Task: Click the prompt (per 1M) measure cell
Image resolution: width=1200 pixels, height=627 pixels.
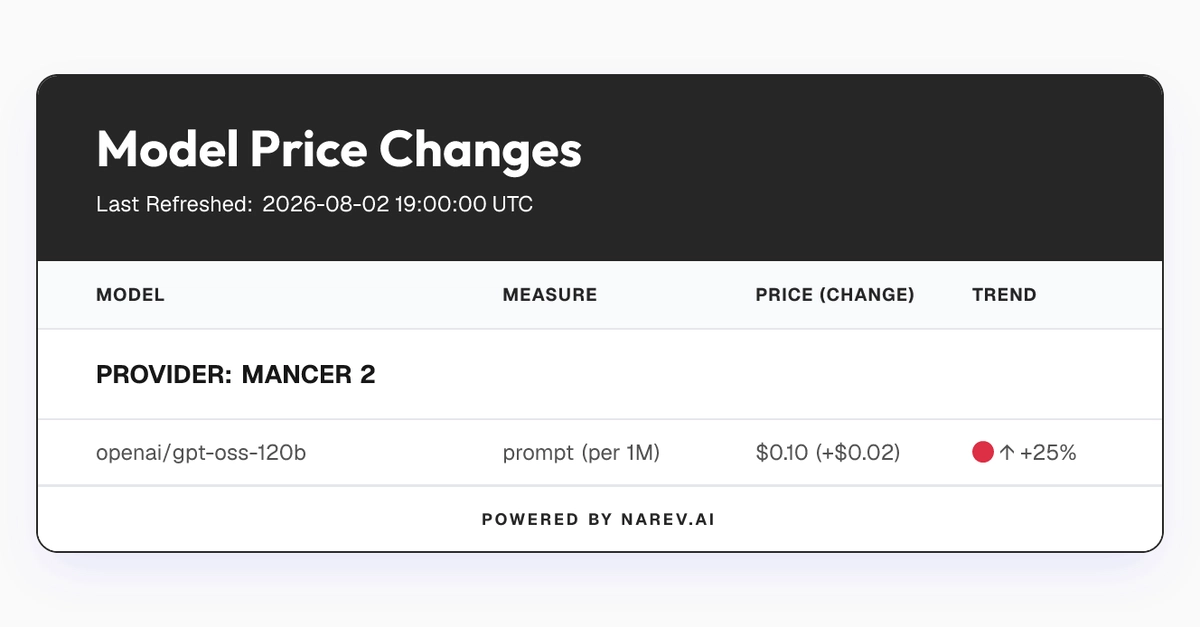Action: coord(581,453)
